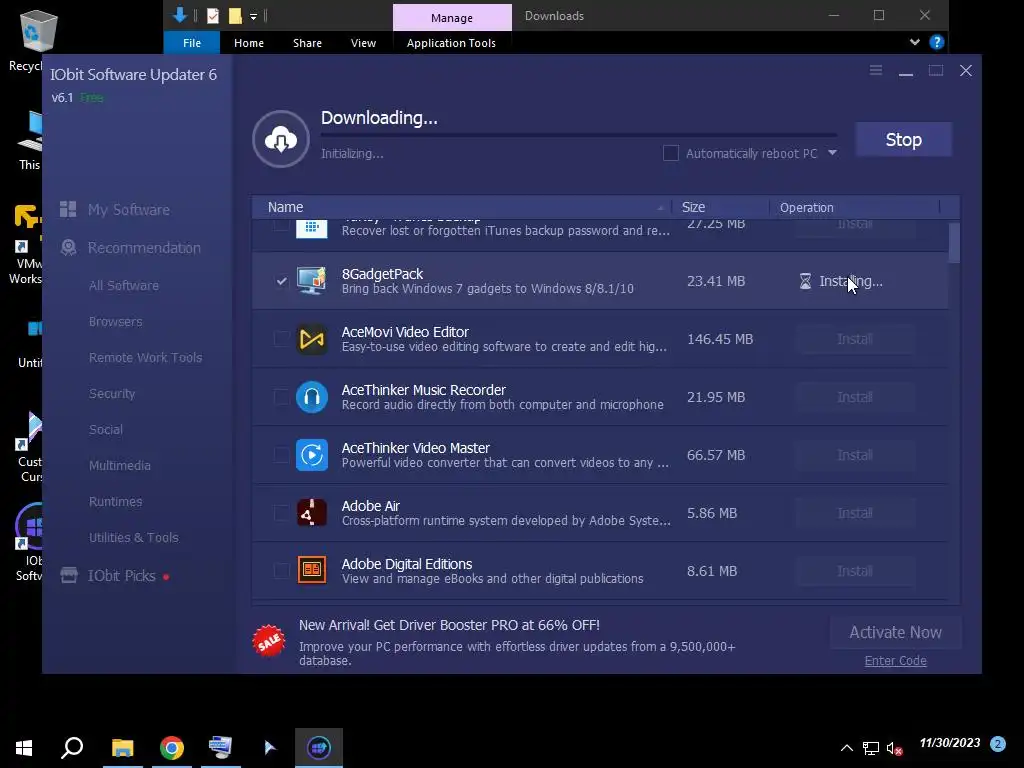The height and width of the screenshot is (768, 1024).
Task: Click the taskbar date 11/30/2023
Action: coord(950,743)
